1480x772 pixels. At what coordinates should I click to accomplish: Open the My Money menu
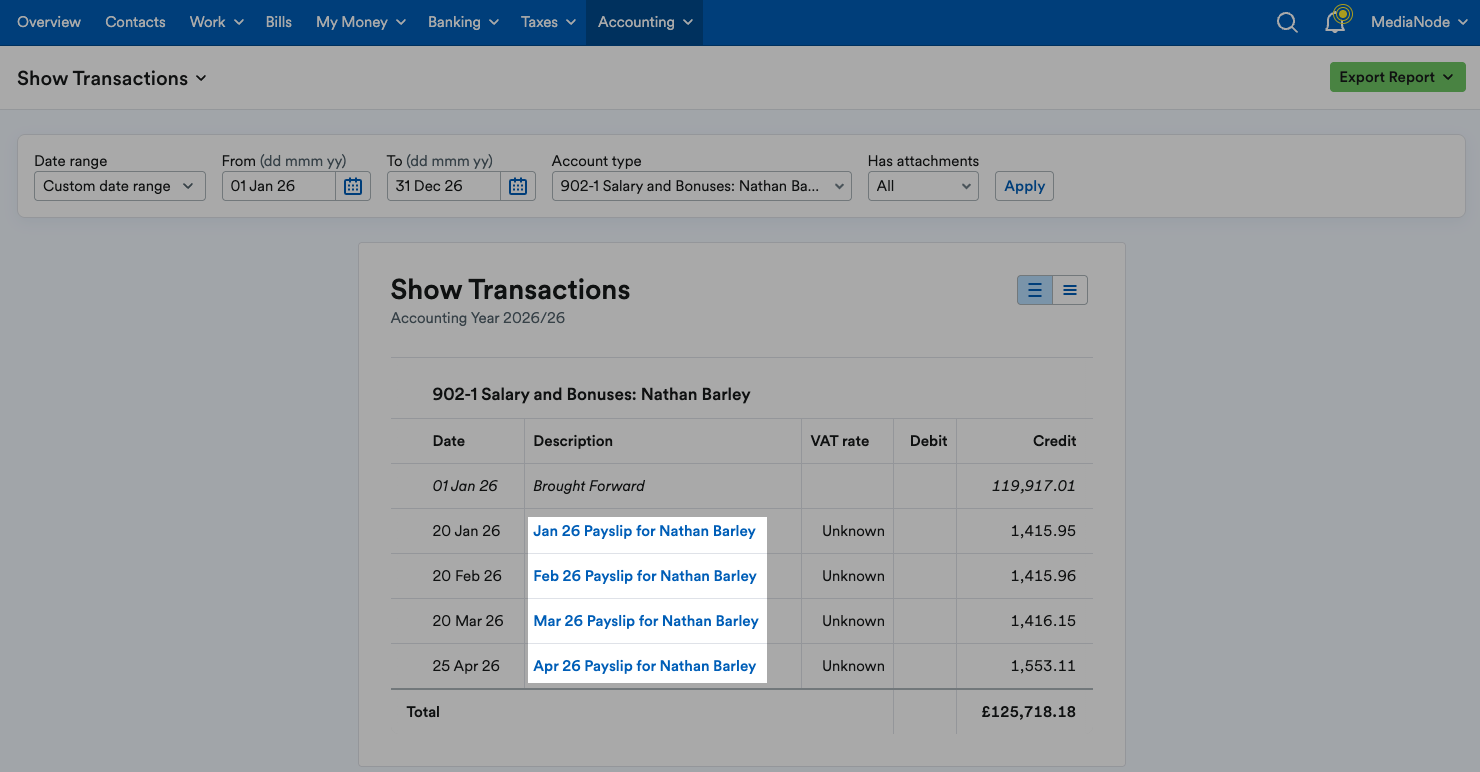point(361,22)
